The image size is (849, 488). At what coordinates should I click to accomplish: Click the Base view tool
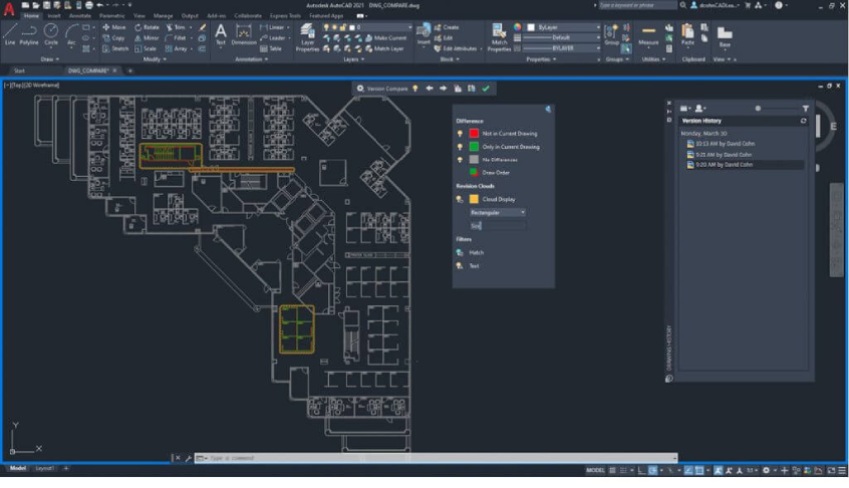click(x=724, y=37)
